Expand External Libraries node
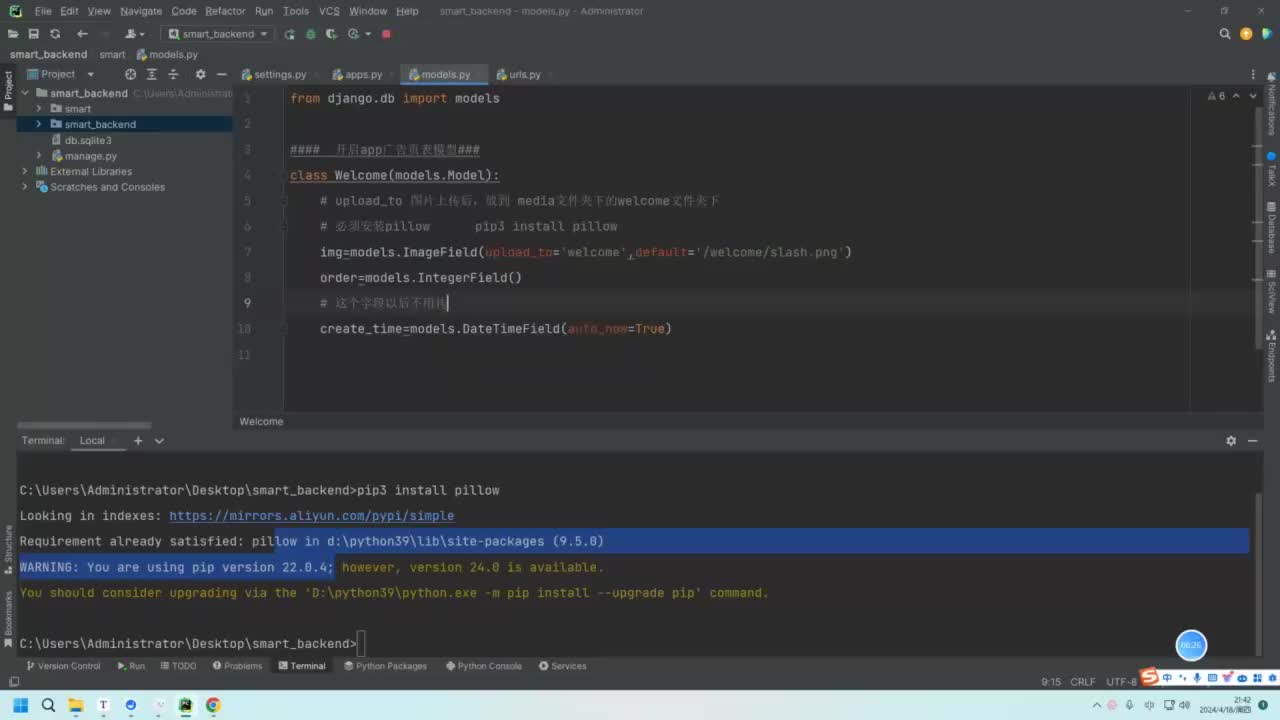 click(x=25, y=171)
